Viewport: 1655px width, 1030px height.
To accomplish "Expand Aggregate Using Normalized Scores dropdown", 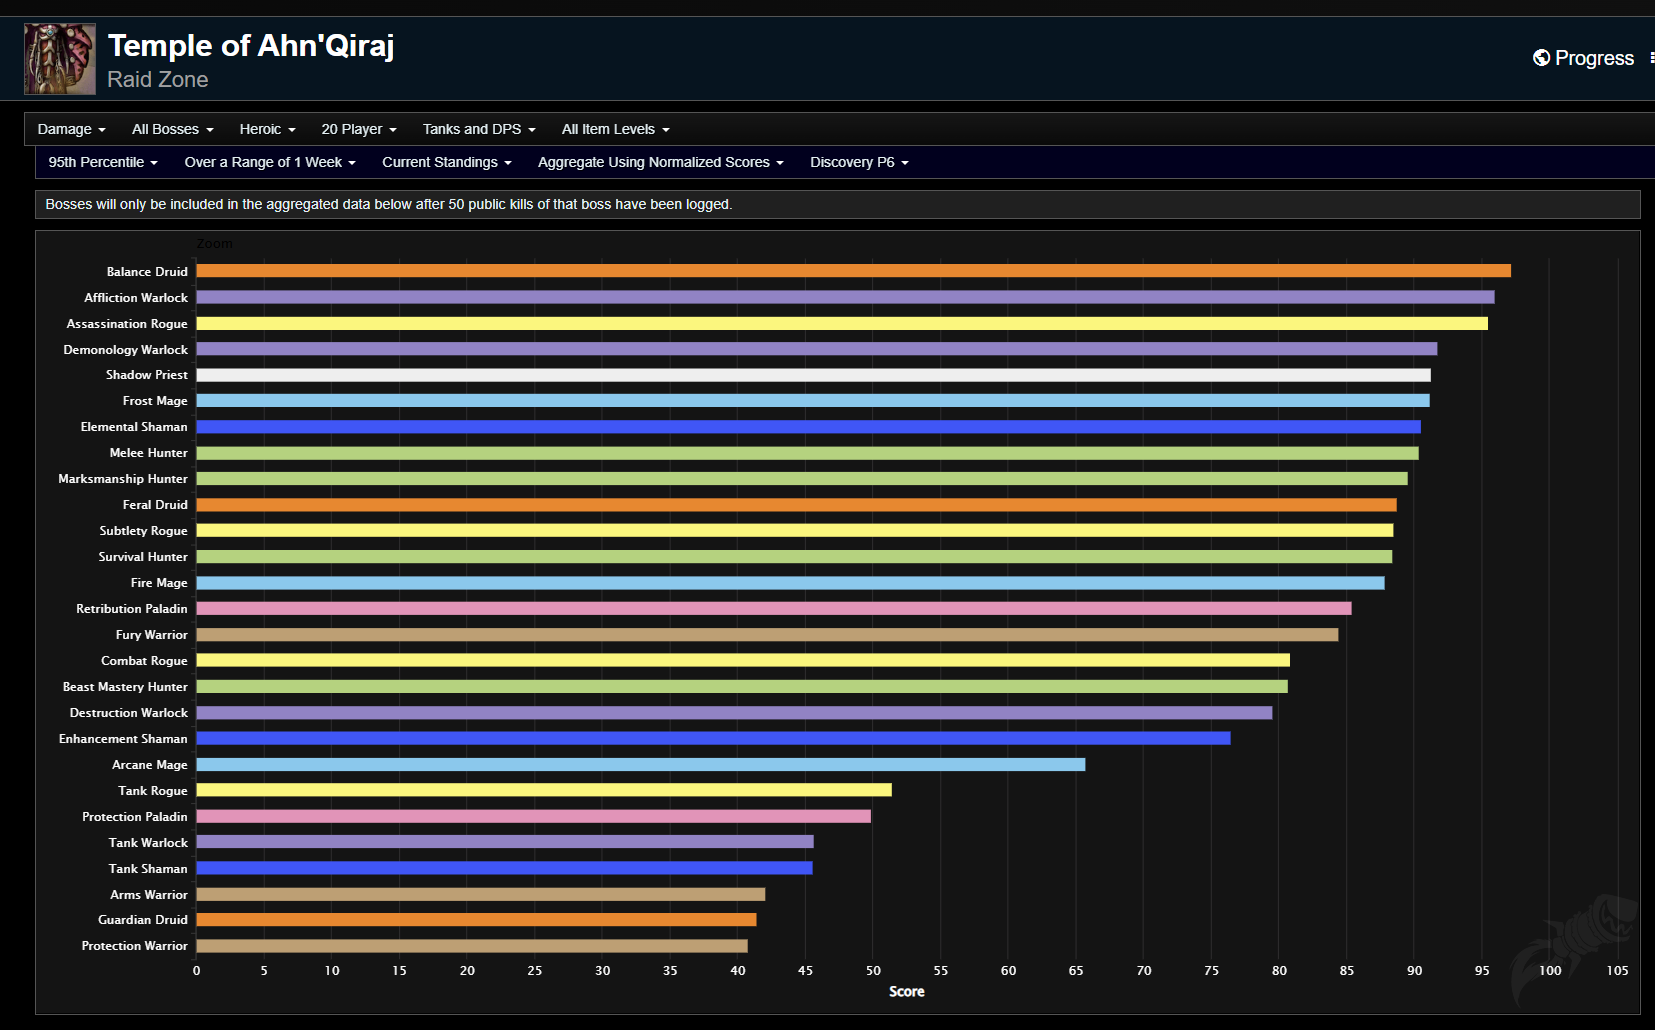I will 660,162.
